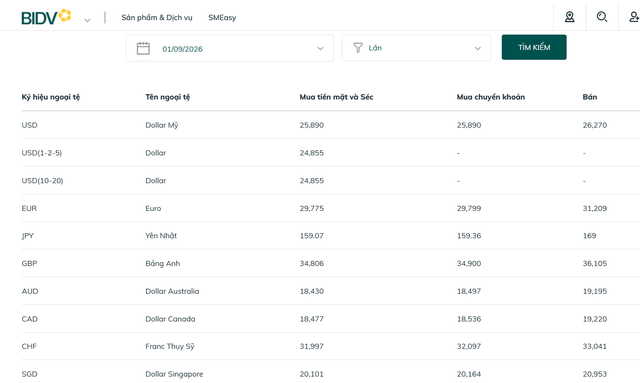
Task: Select the USD sell rate 26,270
Action: point(595,125)
